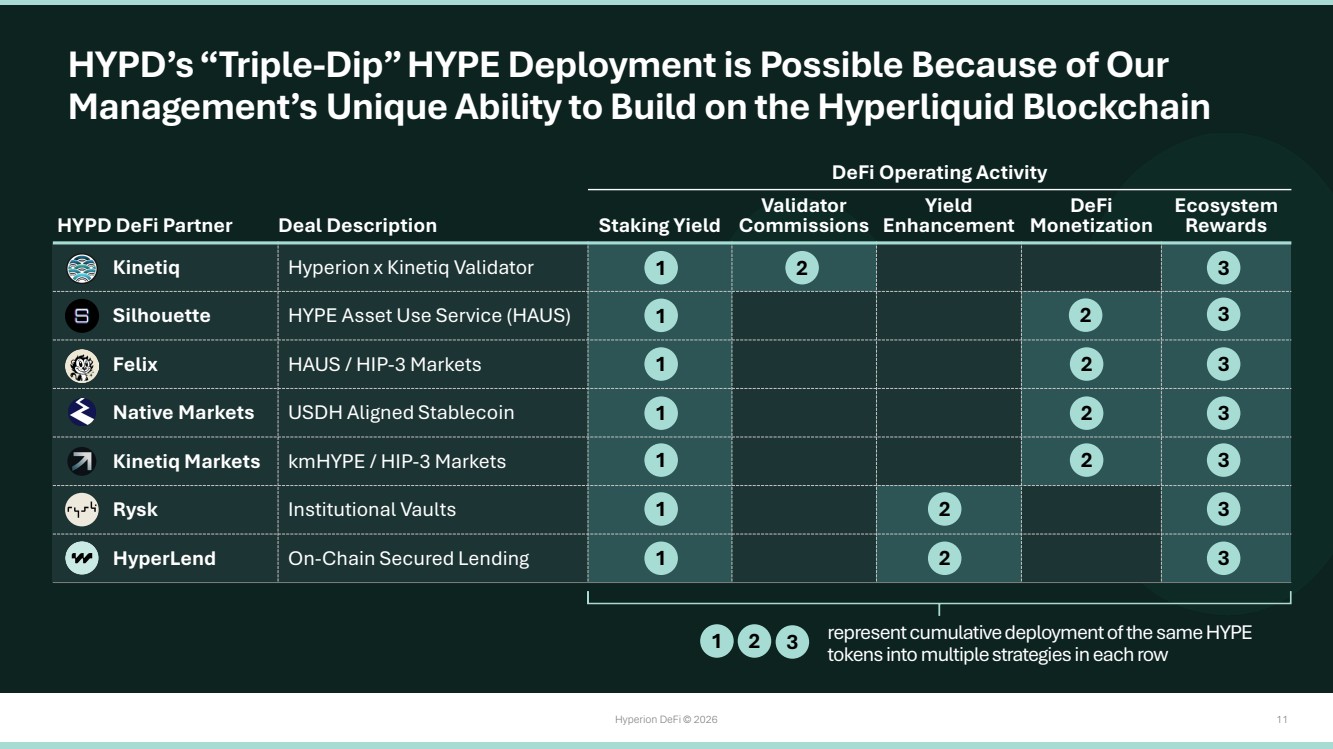The image size is (1333, 749).
Task: Click the 'Staking Yield' column header
Action: (x=660, y=226)
